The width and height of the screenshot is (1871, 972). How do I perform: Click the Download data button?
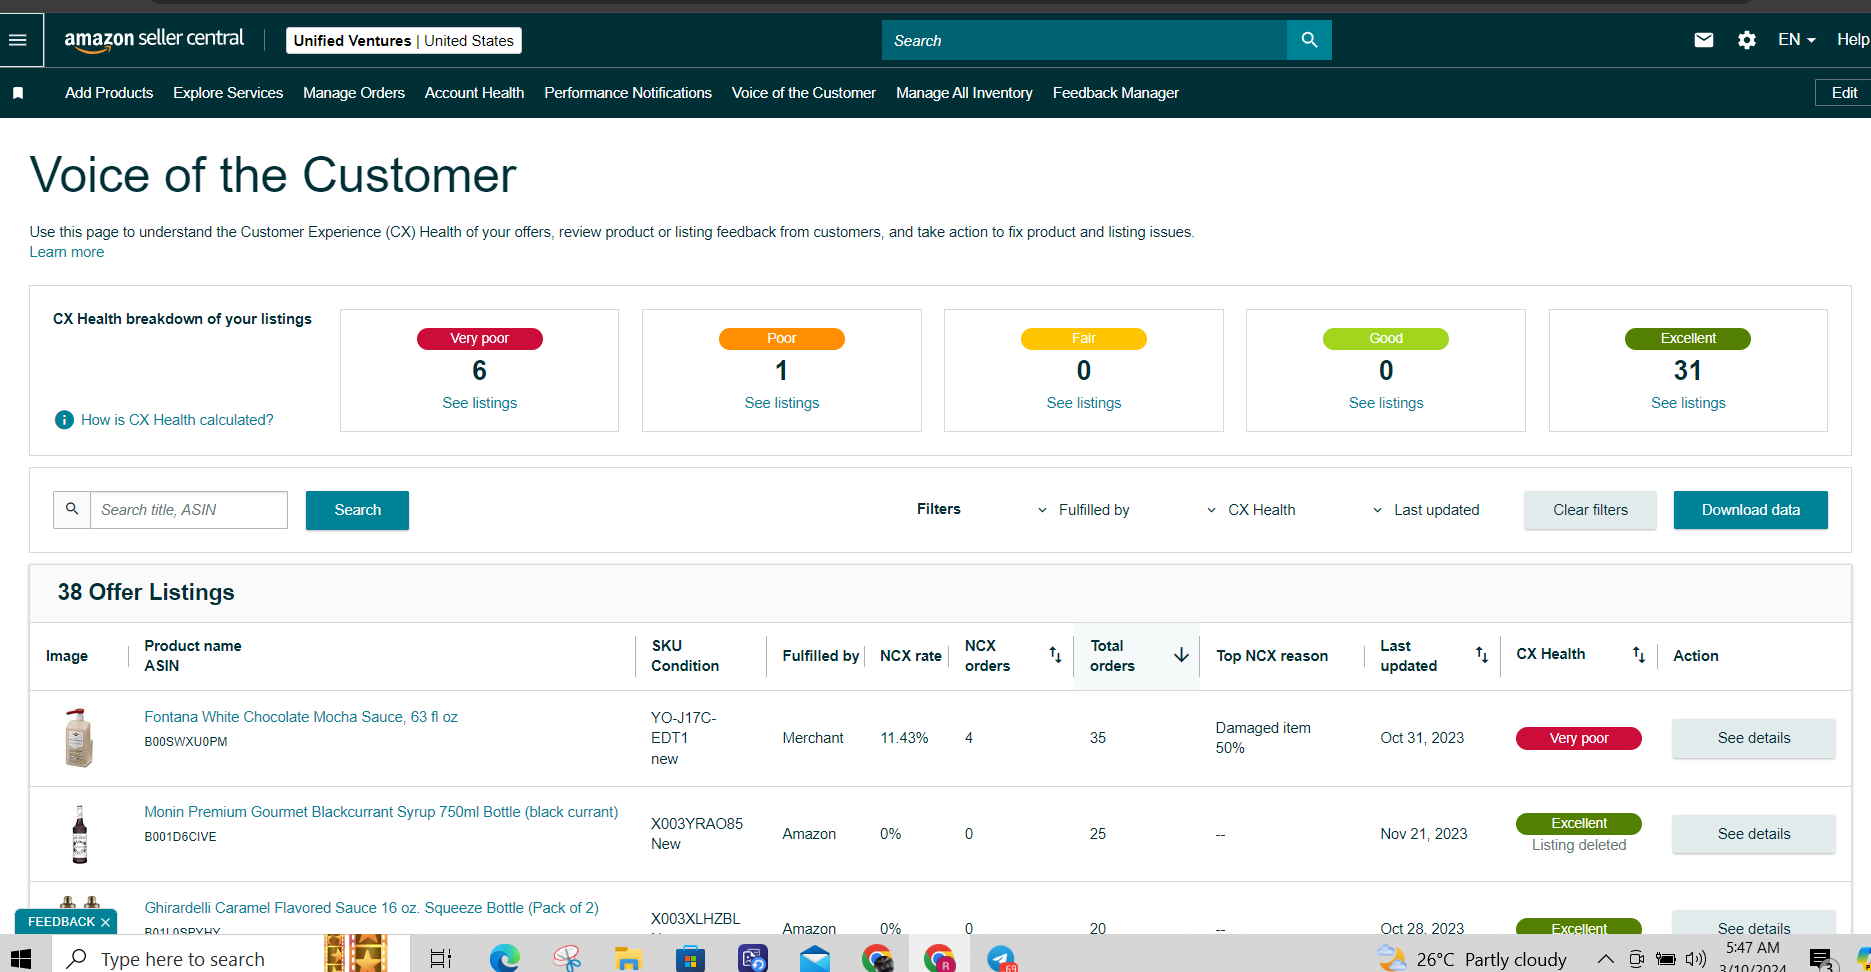[1751, 510]
